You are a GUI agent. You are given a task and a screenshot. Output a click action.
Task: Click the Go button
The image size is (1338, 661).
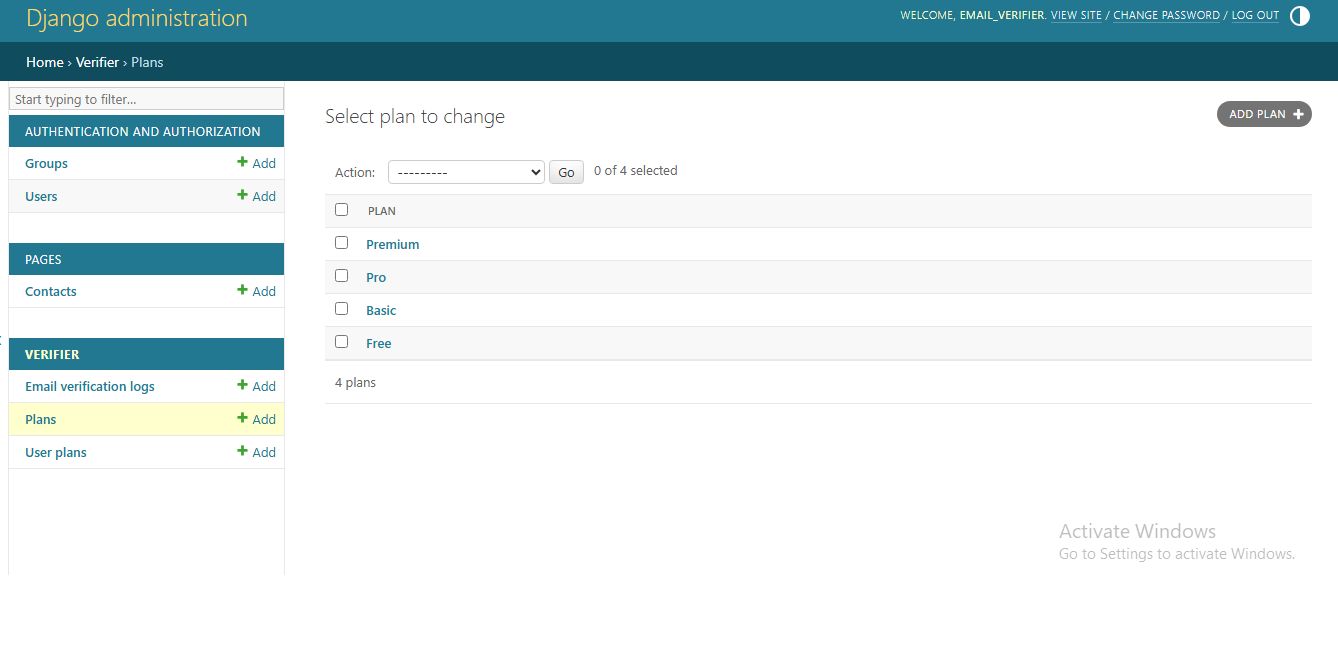tap(566, 172)
